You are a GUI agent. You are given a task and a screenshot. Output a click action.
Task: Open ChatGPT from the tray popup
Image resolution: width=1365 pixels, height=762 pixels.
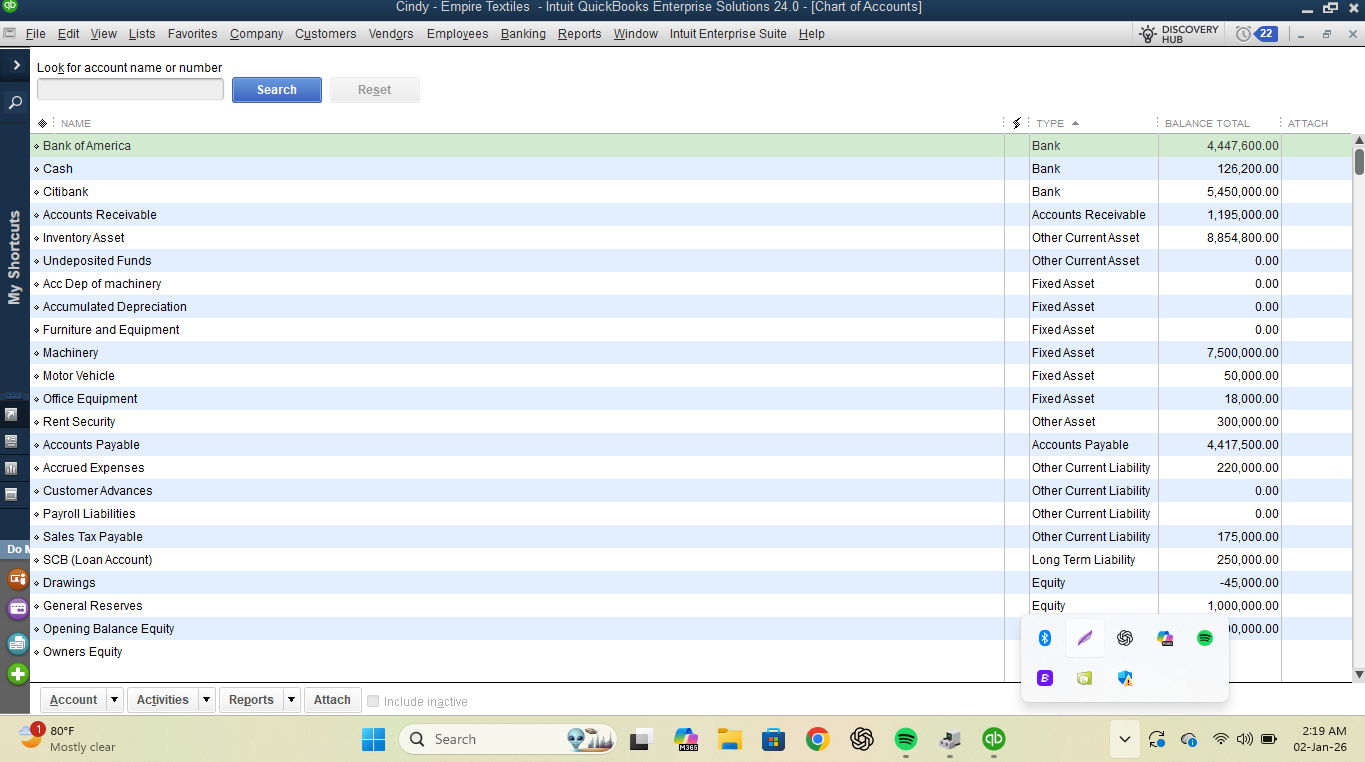point(1125,638)
